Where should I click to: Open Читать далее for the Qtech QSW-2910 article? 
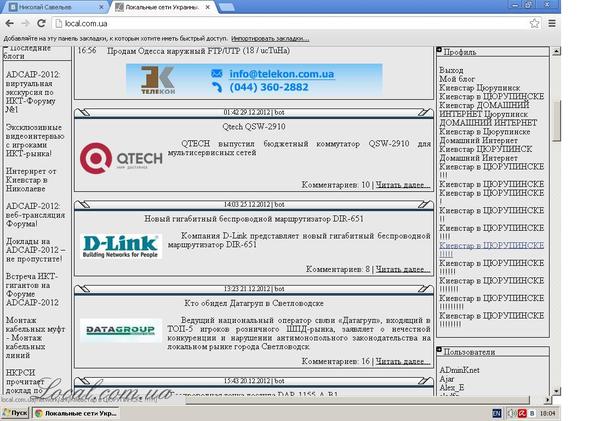403,185
